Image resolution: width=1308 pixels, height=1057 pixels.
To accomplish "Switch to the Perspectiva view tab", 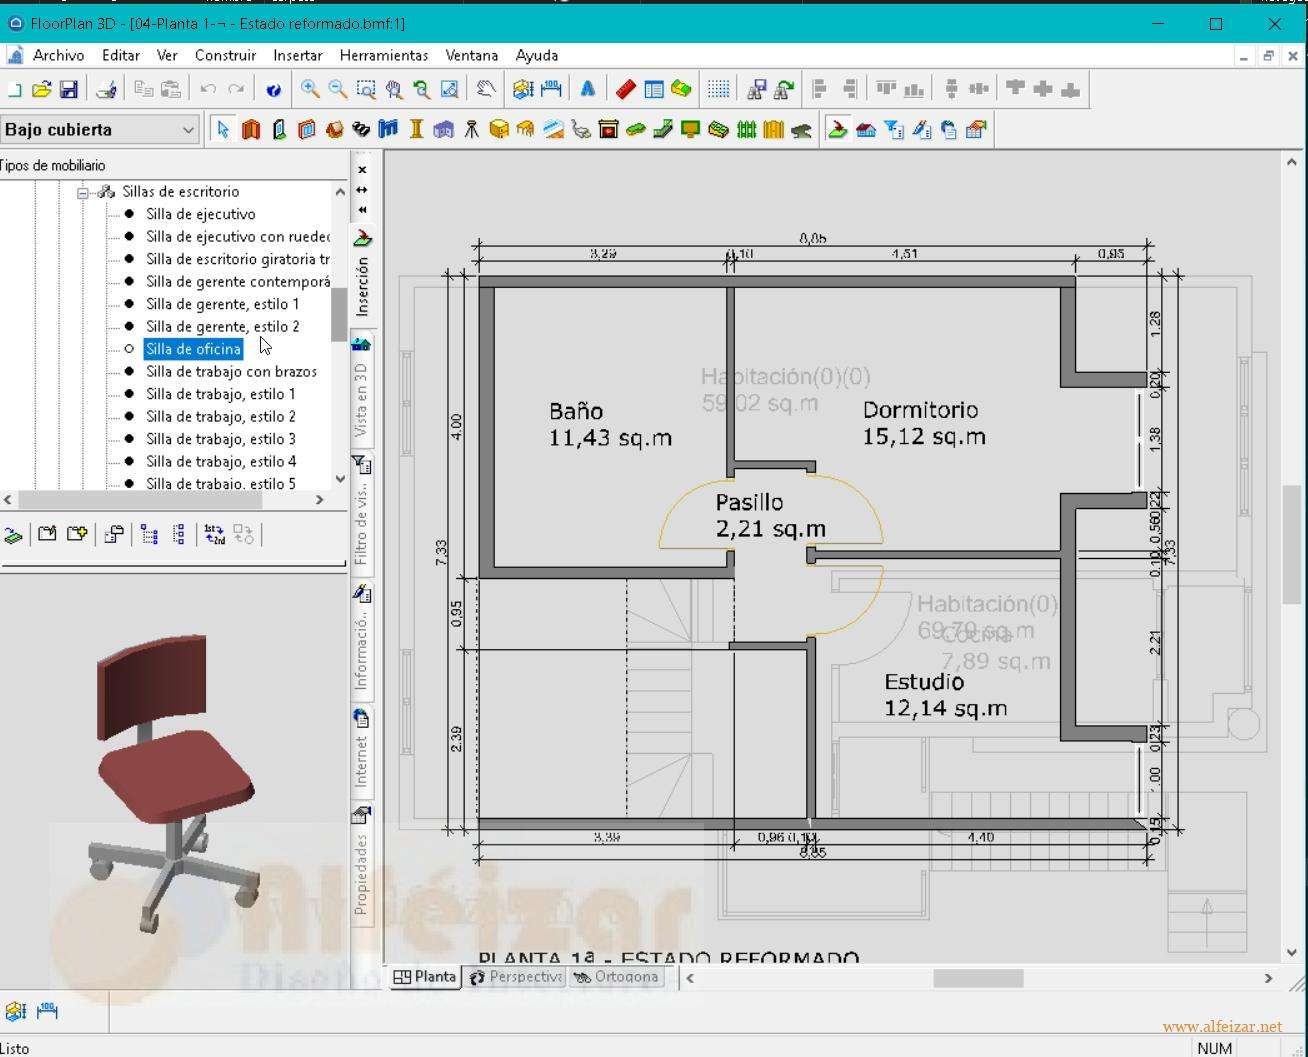I will pos(516,977).
